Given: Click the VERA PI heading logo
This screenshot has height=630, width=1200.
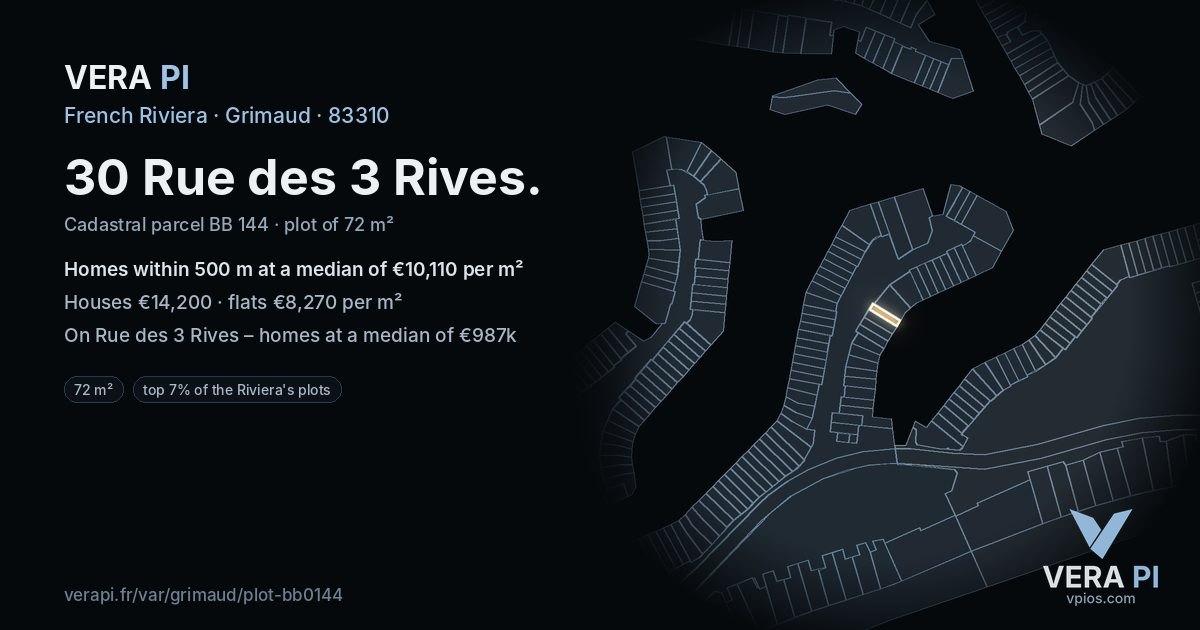Looking at the screenshot, I should click(x=127, y=77).
